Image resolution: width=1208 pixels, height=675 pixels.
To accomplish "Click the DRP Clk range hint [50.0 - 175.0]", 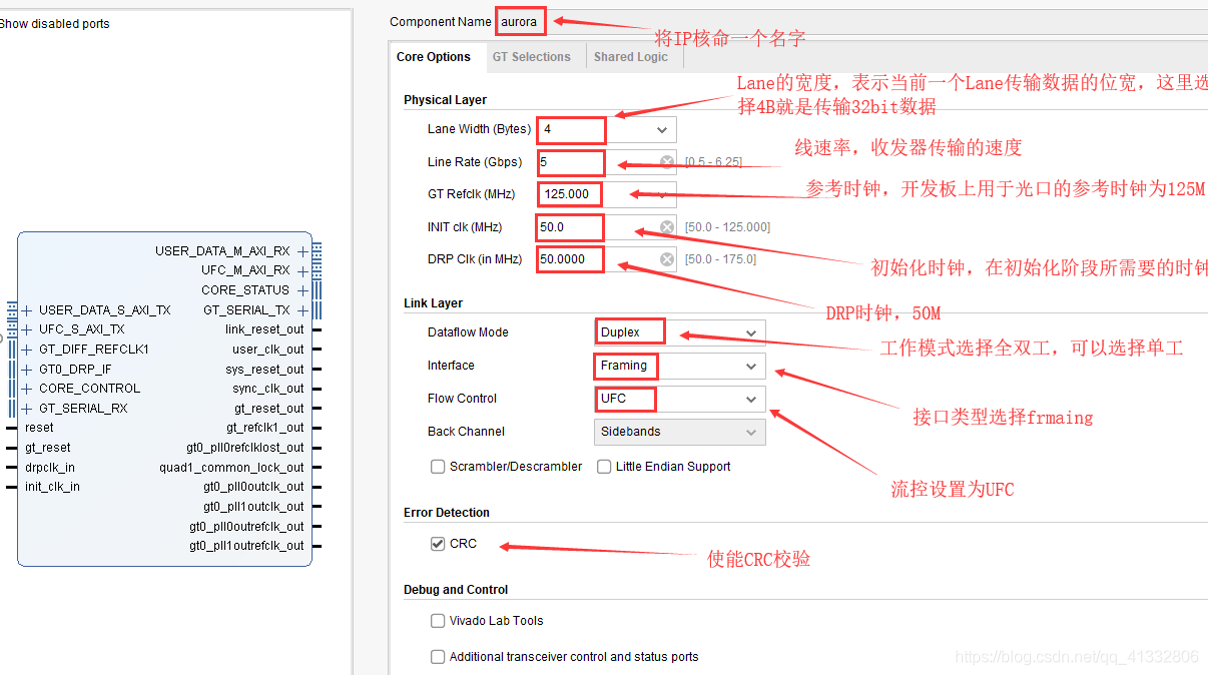I will (x=720, y=259).
